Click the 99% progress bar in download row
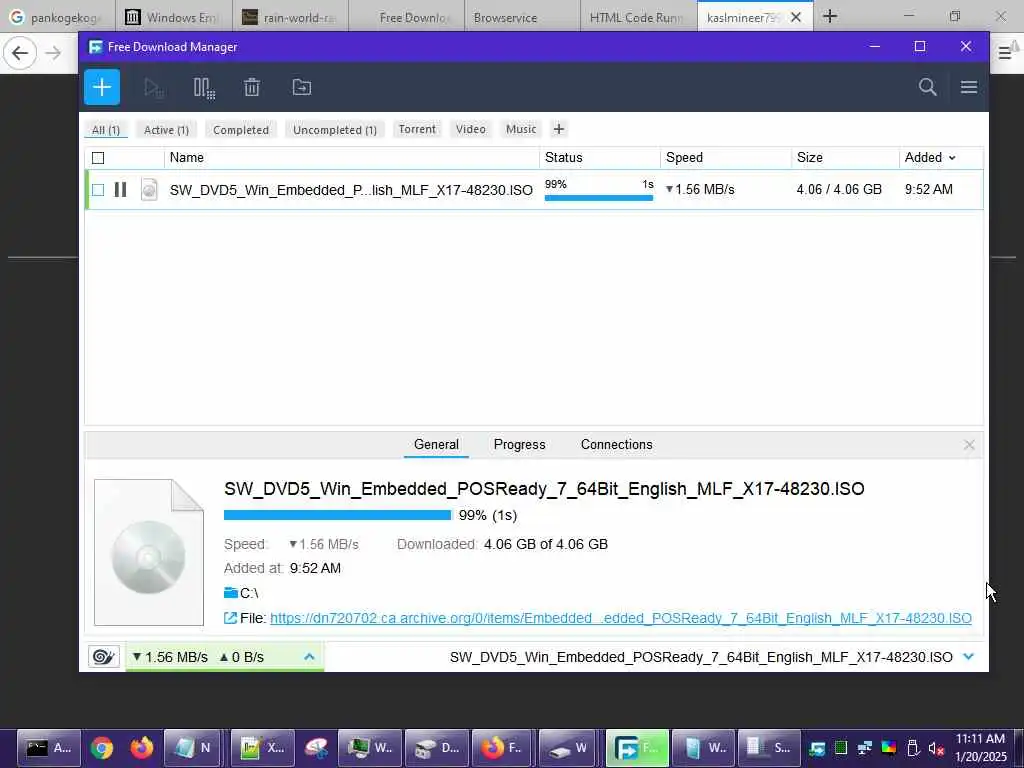The width and height of the screenshot is (1024, 768). (x=599, y=197)
